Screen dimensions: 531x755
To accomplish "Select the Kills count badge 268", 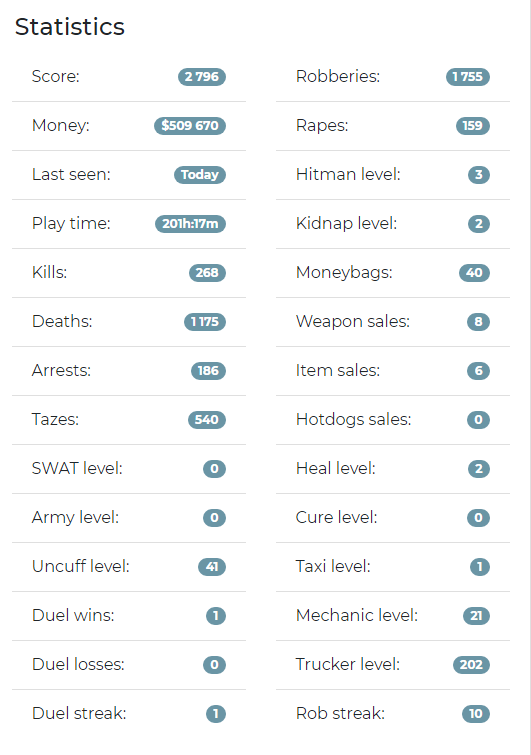I will [x=207, y=273].
